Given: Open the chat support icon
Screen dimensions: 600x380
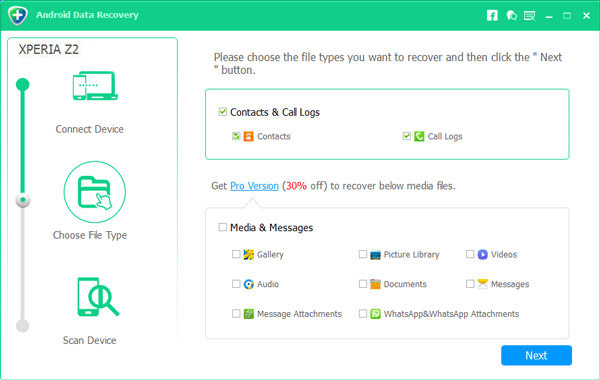Looking at the screenshot, I should pos(511,16).
